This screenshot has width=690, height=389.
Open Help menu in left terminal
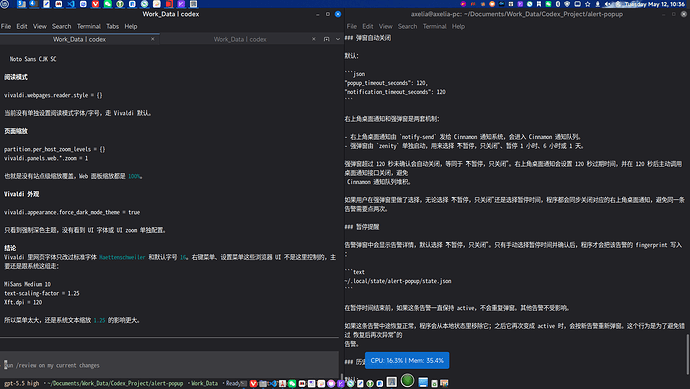pos(131,26)
